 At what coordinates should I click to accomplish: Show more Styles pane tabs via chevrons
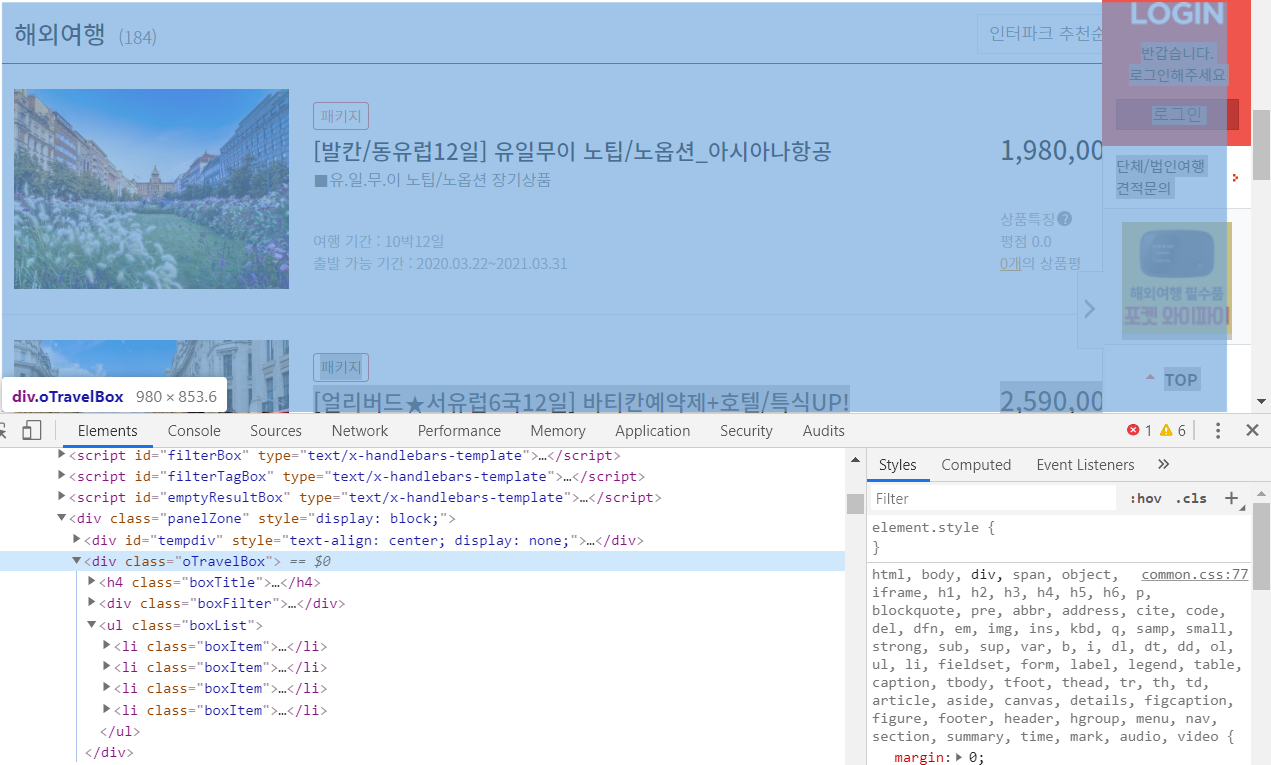(x=1163, y=464)
